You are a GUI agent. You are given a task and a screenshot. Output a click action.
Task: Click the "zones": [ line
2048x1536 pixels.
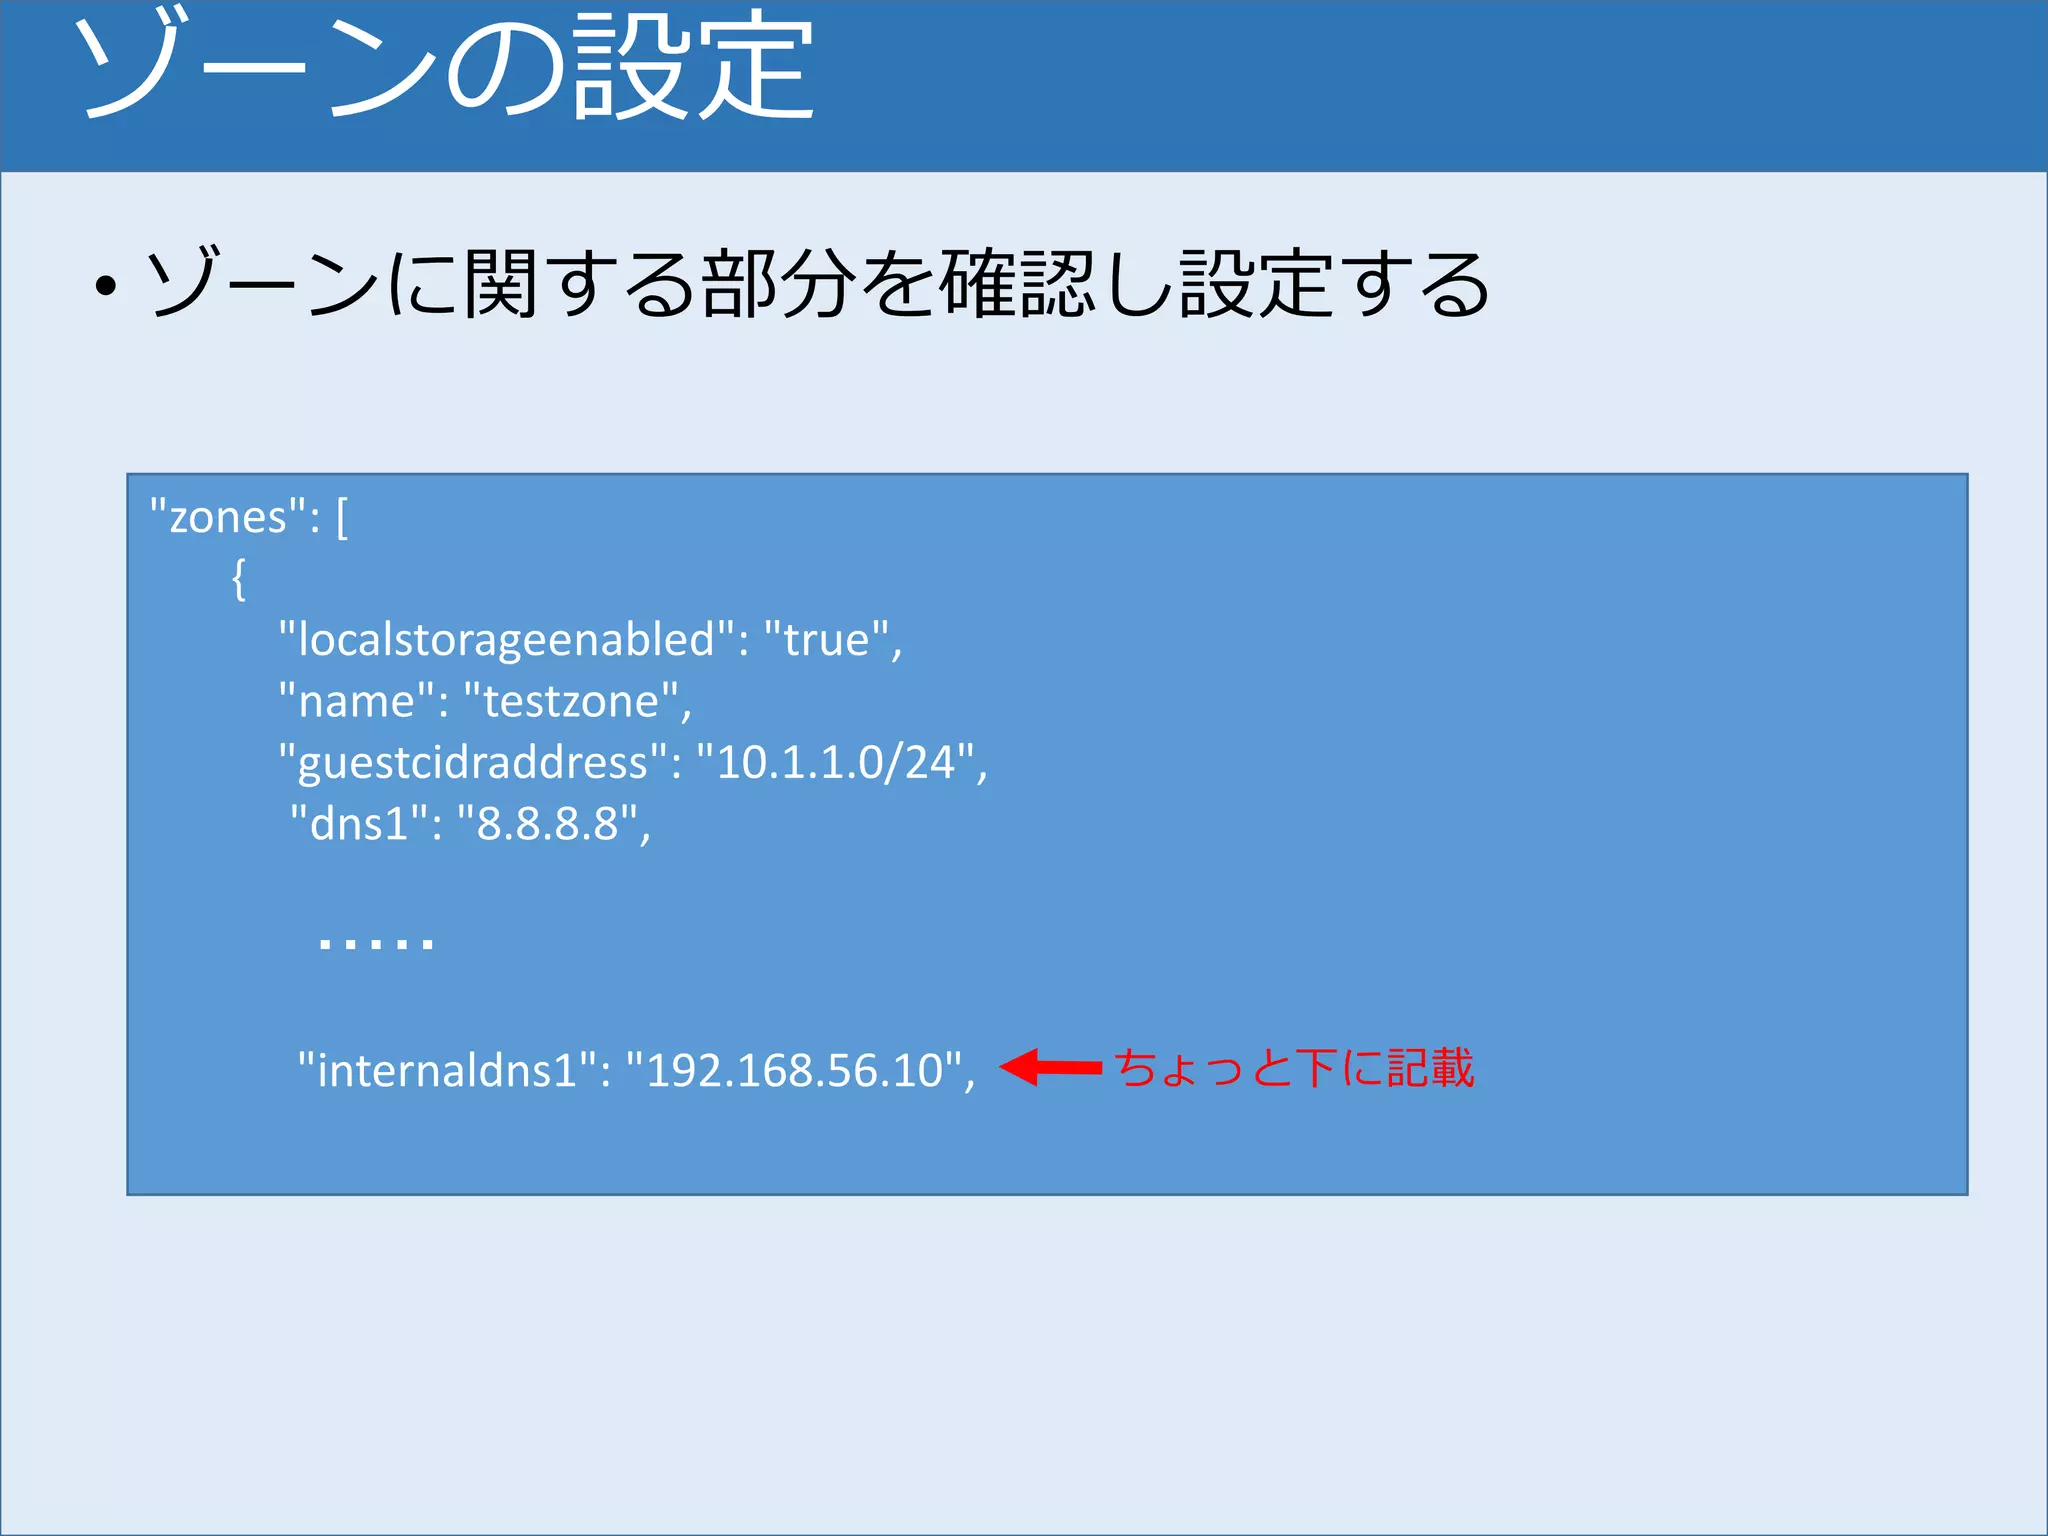click(x=248, y=518)
